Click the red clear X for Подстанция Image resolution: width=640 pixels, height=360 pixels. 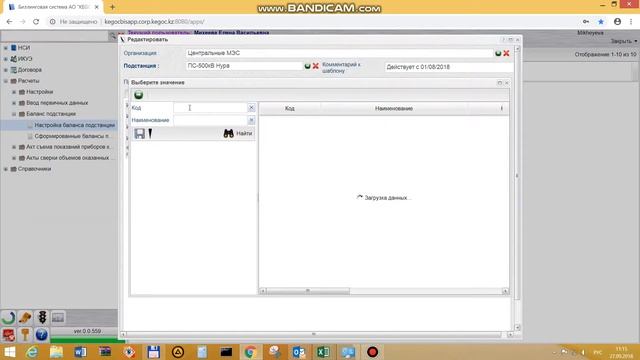pyautogui.click(x=316, y=66)
